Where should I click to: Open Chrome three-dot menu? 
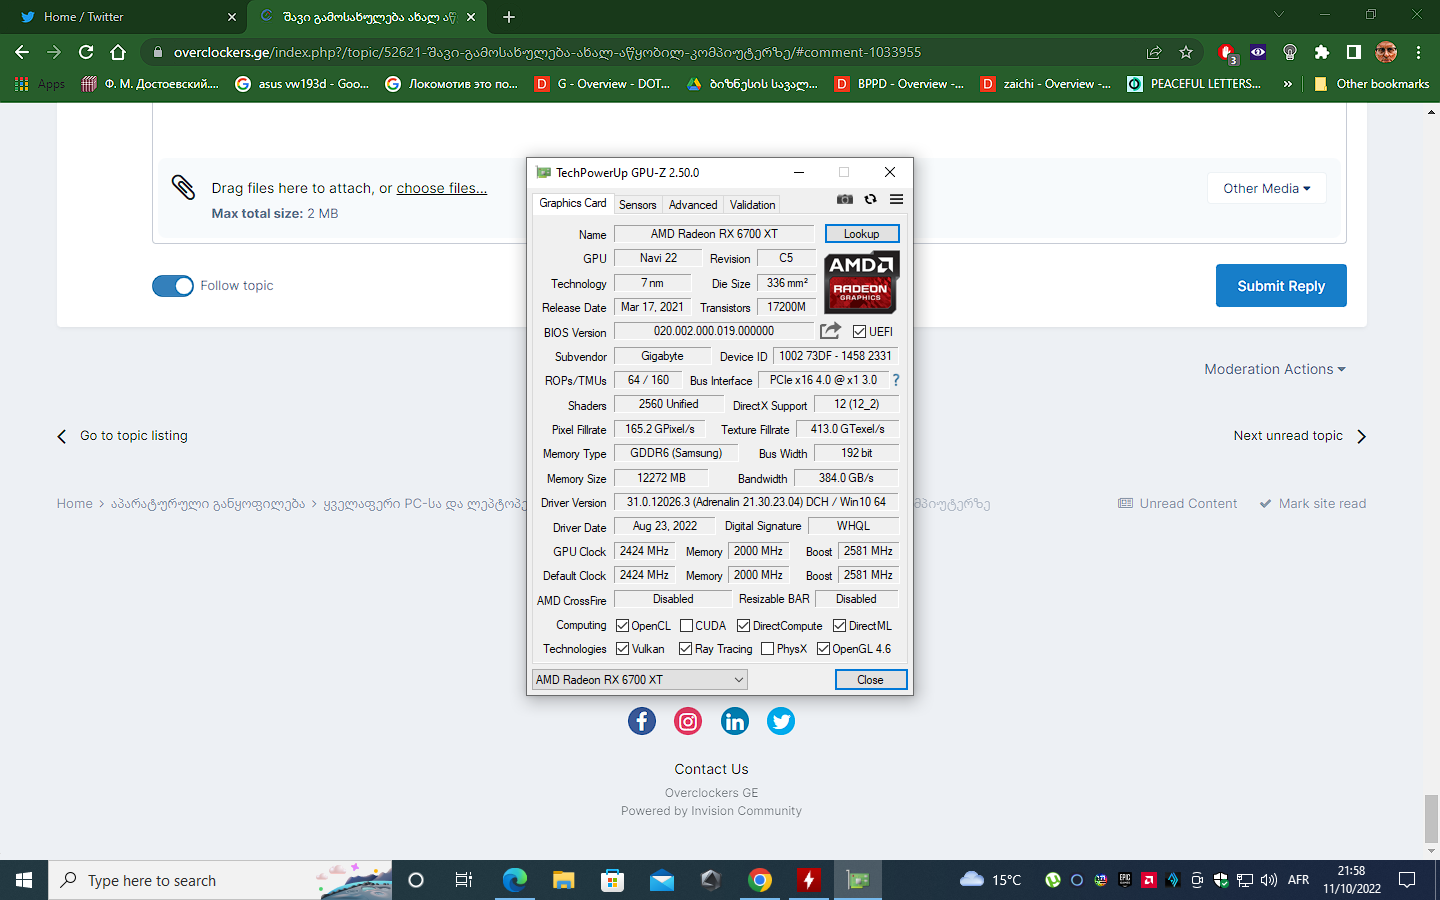[1418, 52]
